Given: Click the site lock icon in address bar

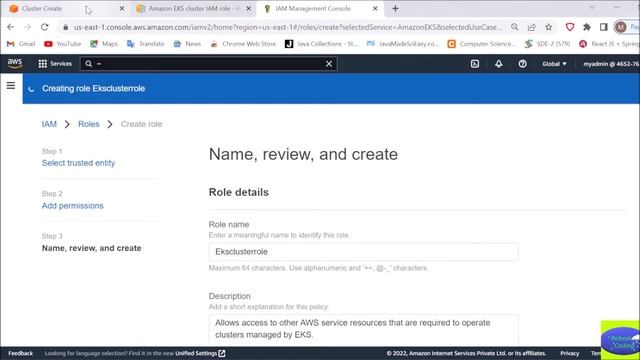Looking at the screenshot, I should coord(65,27).
